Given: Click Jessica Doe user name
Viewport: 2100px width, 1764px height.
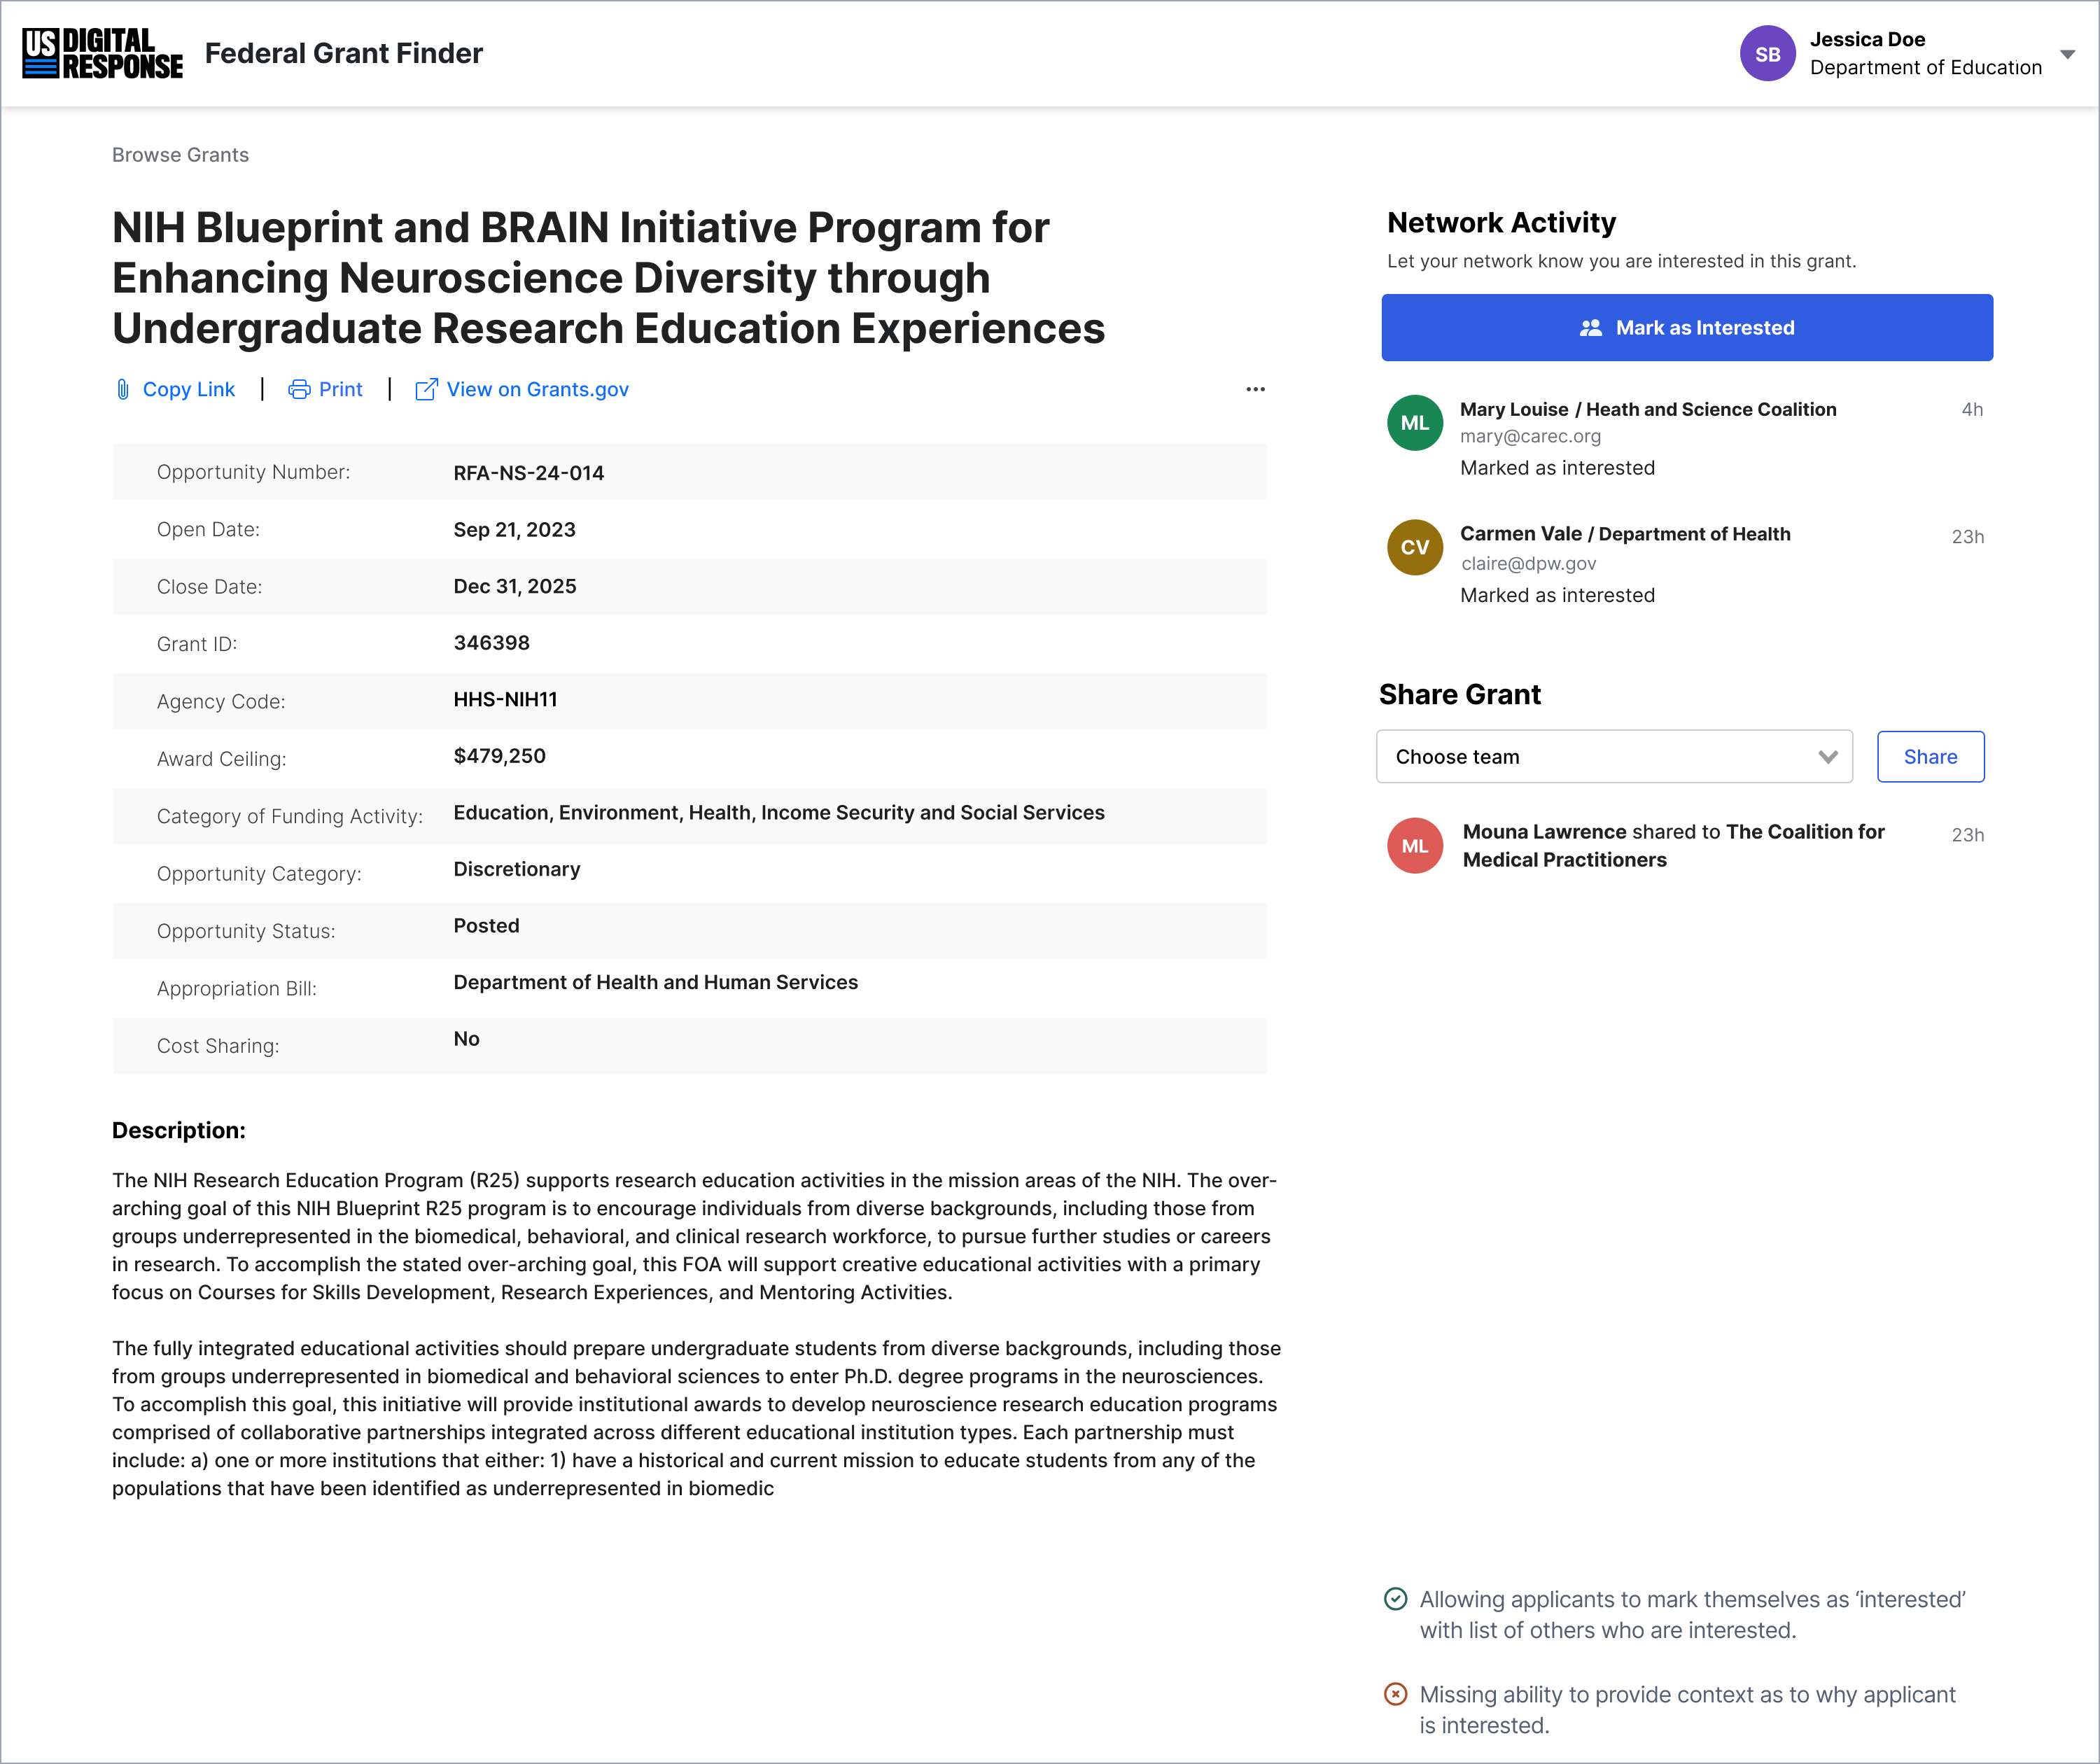Looking at the screenshot, I should point(1867,39).
